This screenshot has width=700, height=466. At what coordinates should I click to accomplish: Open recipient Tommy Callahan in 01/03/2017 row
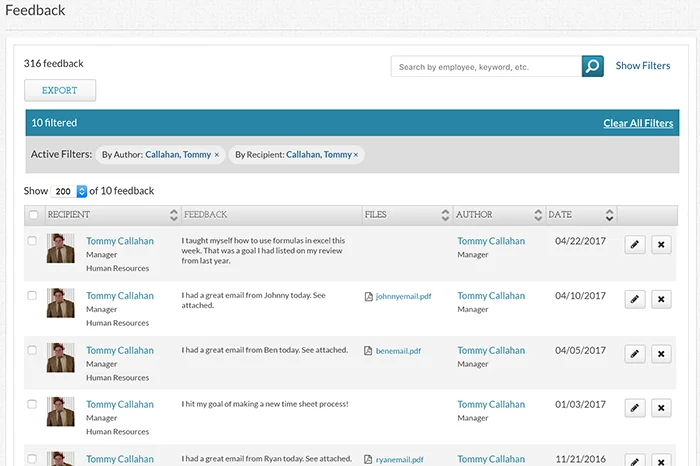[120, 404]
